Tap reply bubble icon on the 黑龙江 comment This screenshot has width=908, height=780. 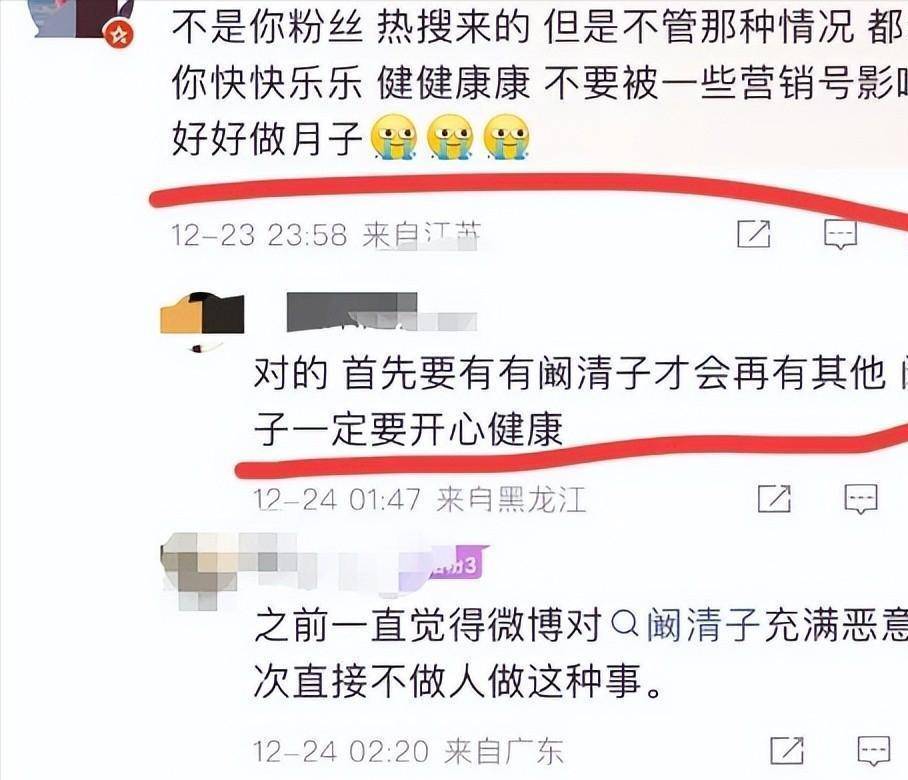tap(861, 499)
